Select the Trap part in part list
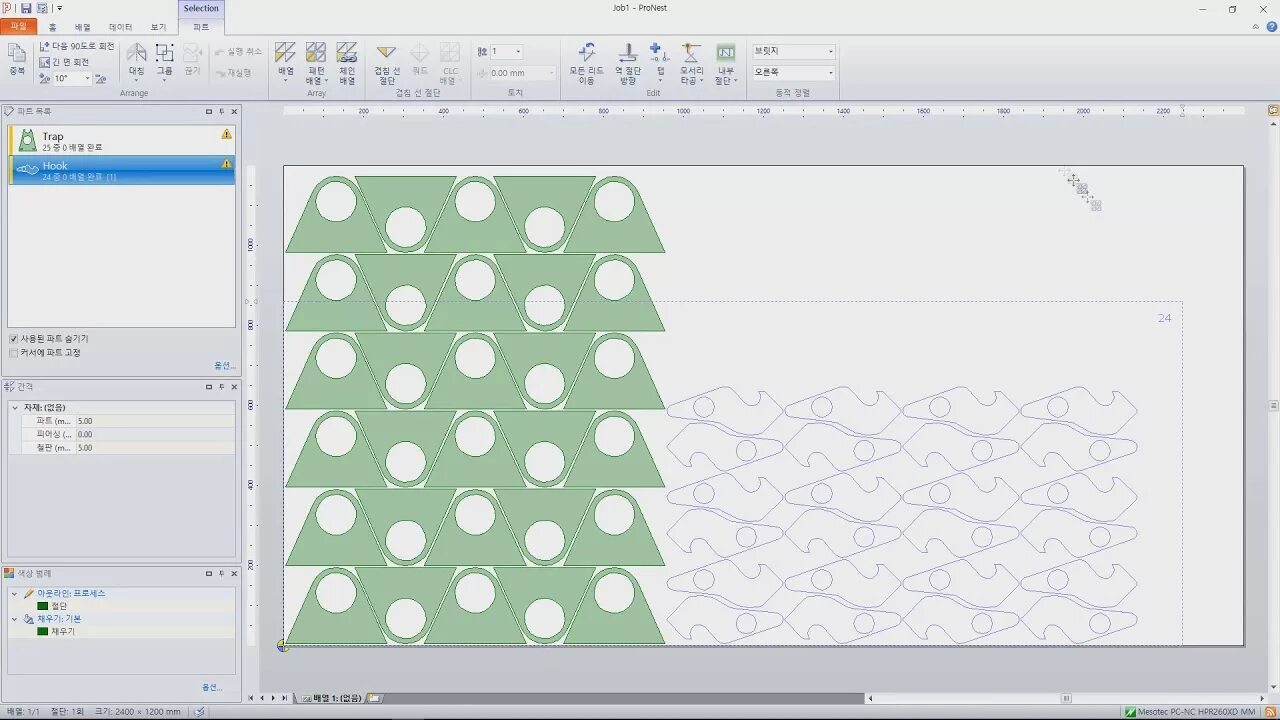Screen dimensions: 1280x720 click(x=122, y=141)
